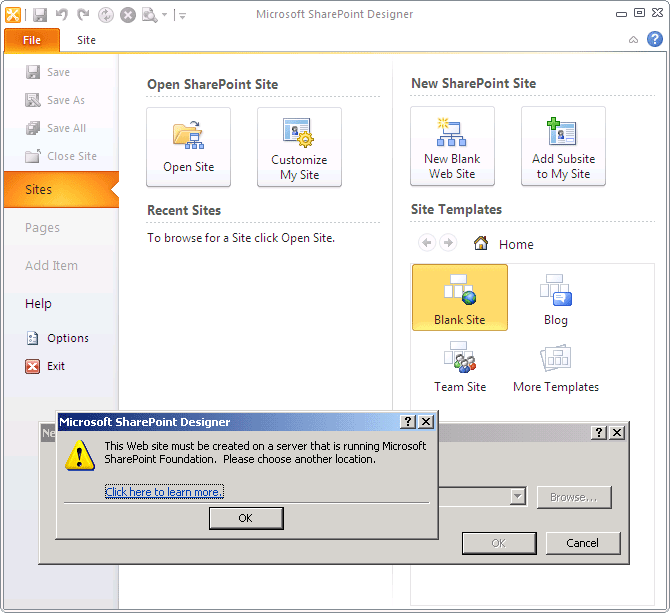Restore the SharePoint Designer window
Screen dimensions: 670x613
(x=639, y=13)
